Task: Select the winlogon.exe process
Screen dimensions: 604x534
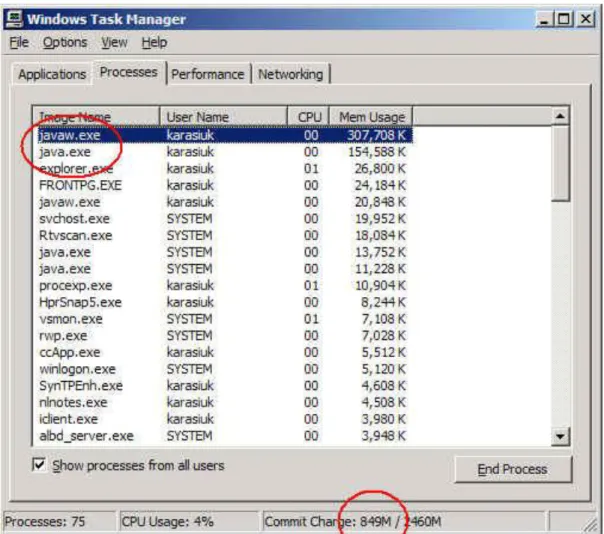Action: 223,369
